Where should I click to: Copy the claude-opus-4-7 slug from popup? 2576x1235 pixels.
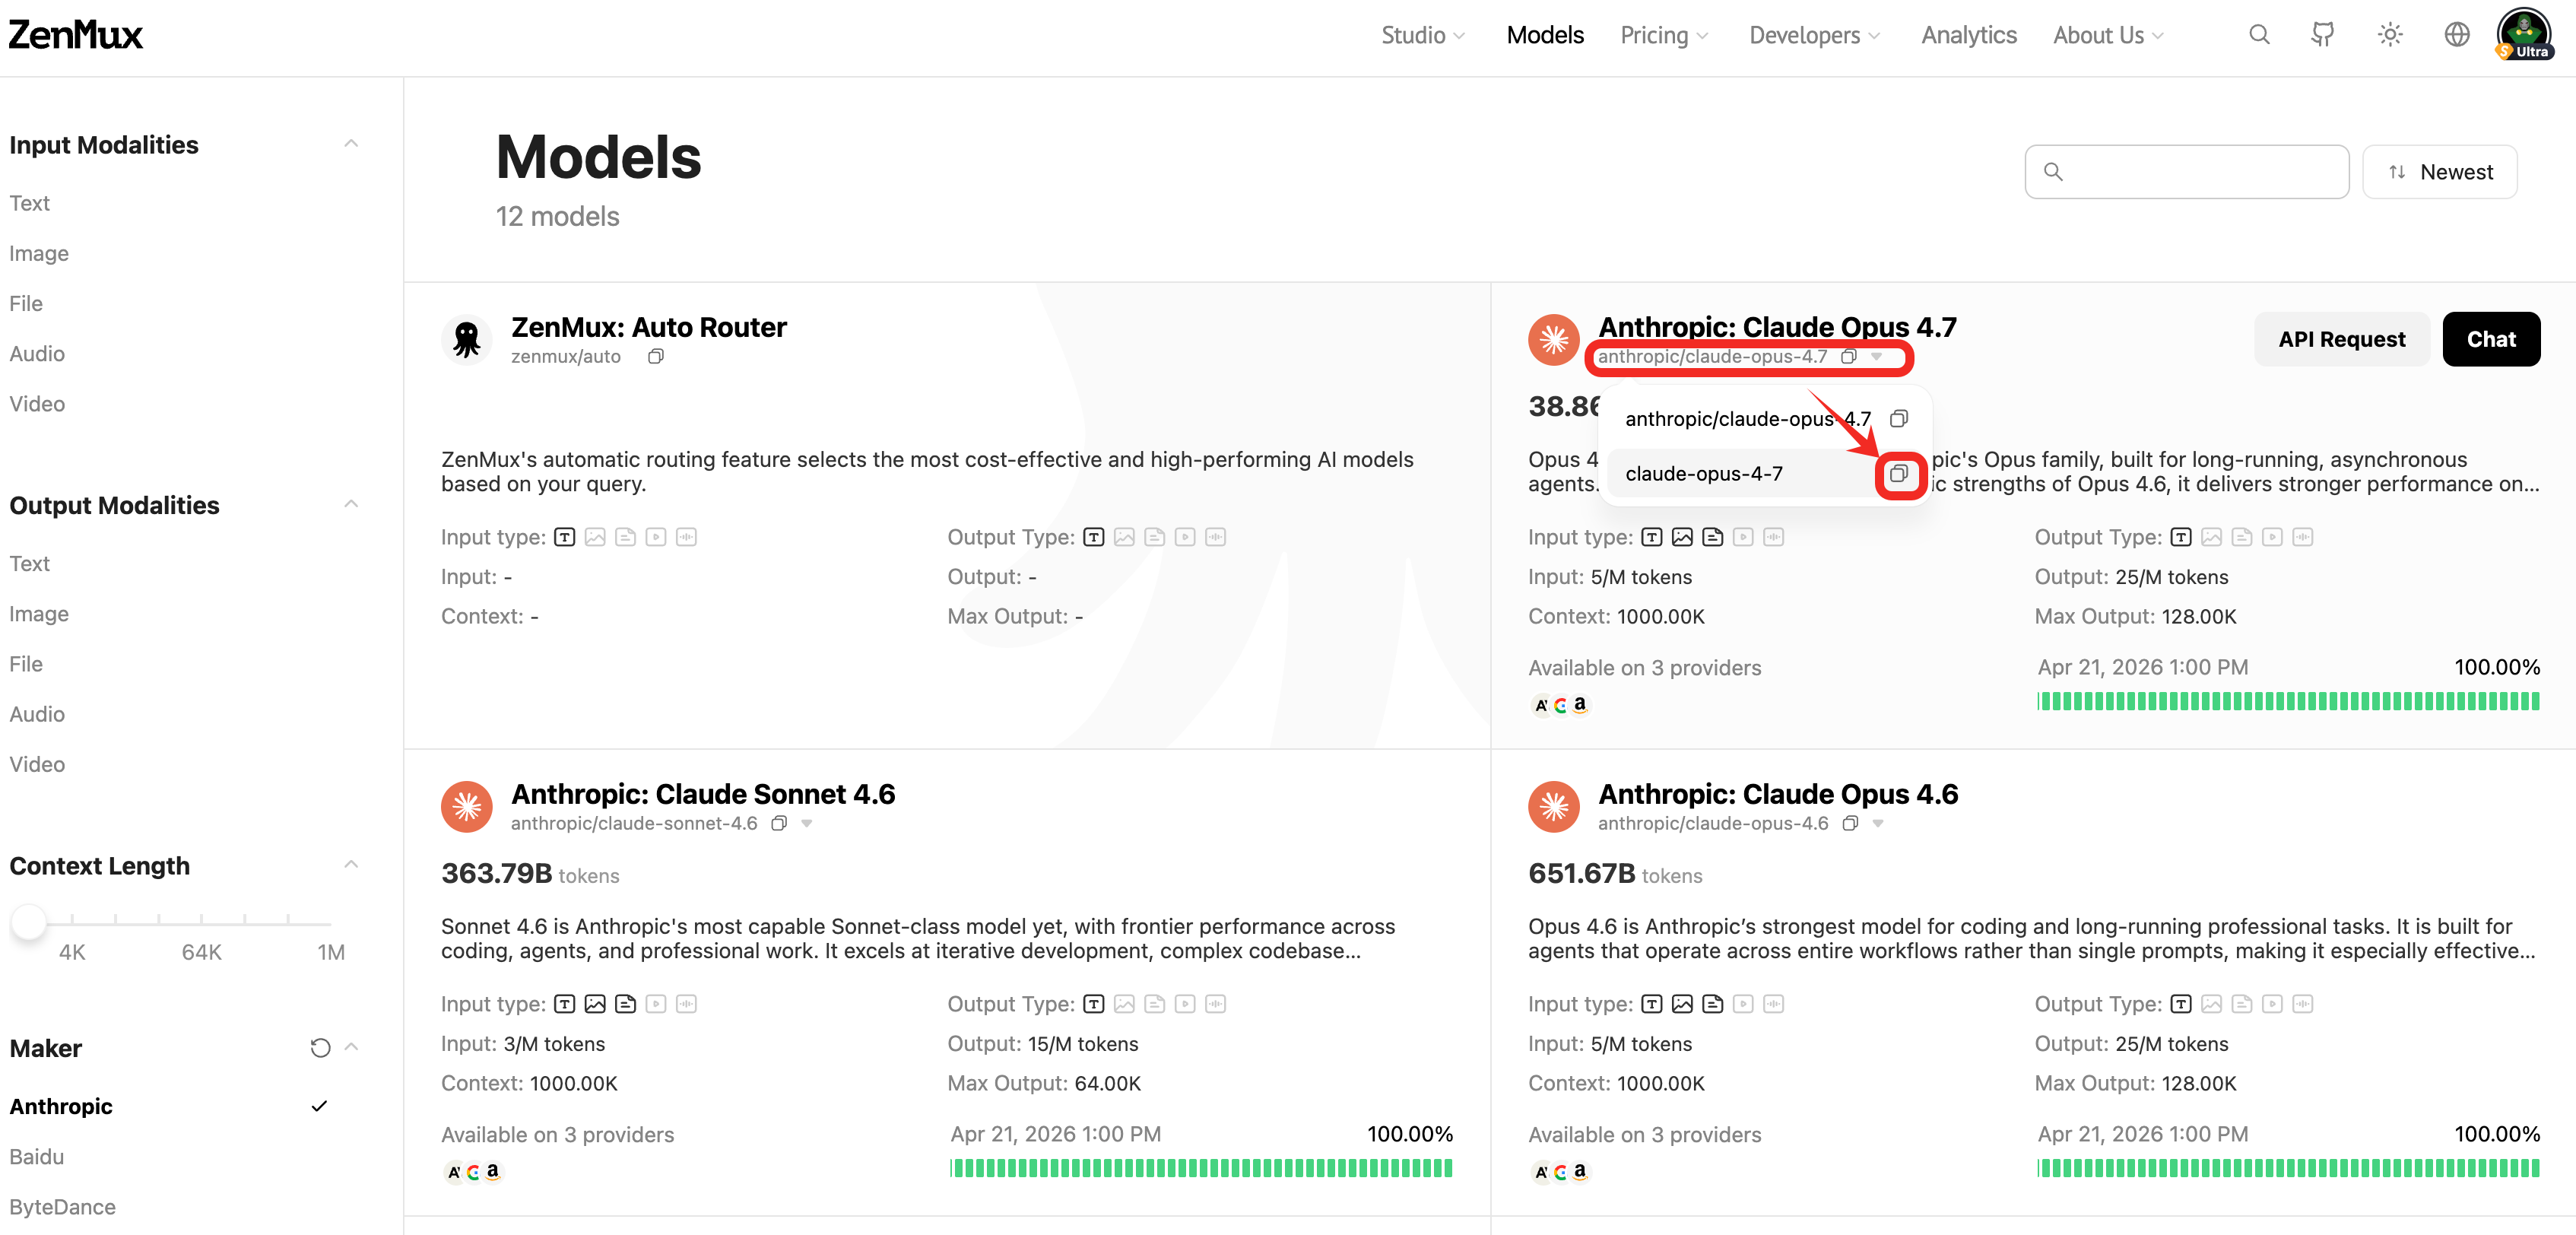[1898, 474]
